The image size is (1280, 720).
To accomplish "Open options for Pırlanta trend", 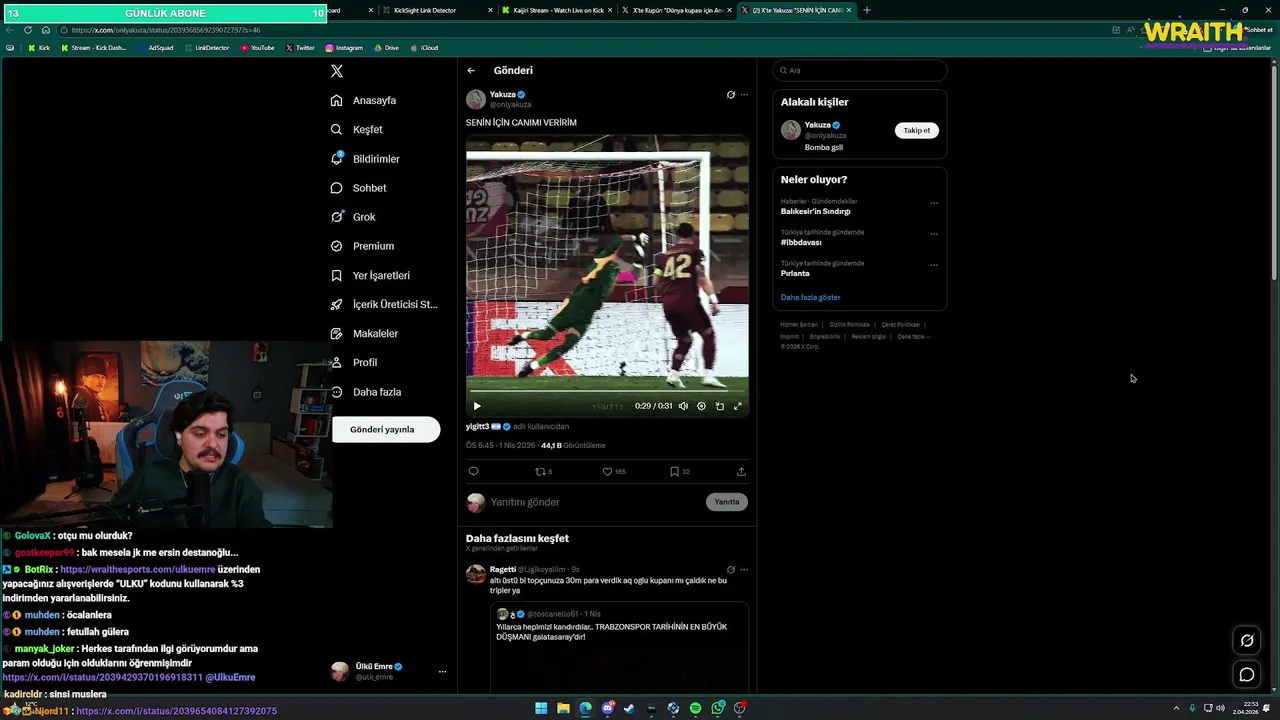I will pyautogui.click(x=934, y=265).
